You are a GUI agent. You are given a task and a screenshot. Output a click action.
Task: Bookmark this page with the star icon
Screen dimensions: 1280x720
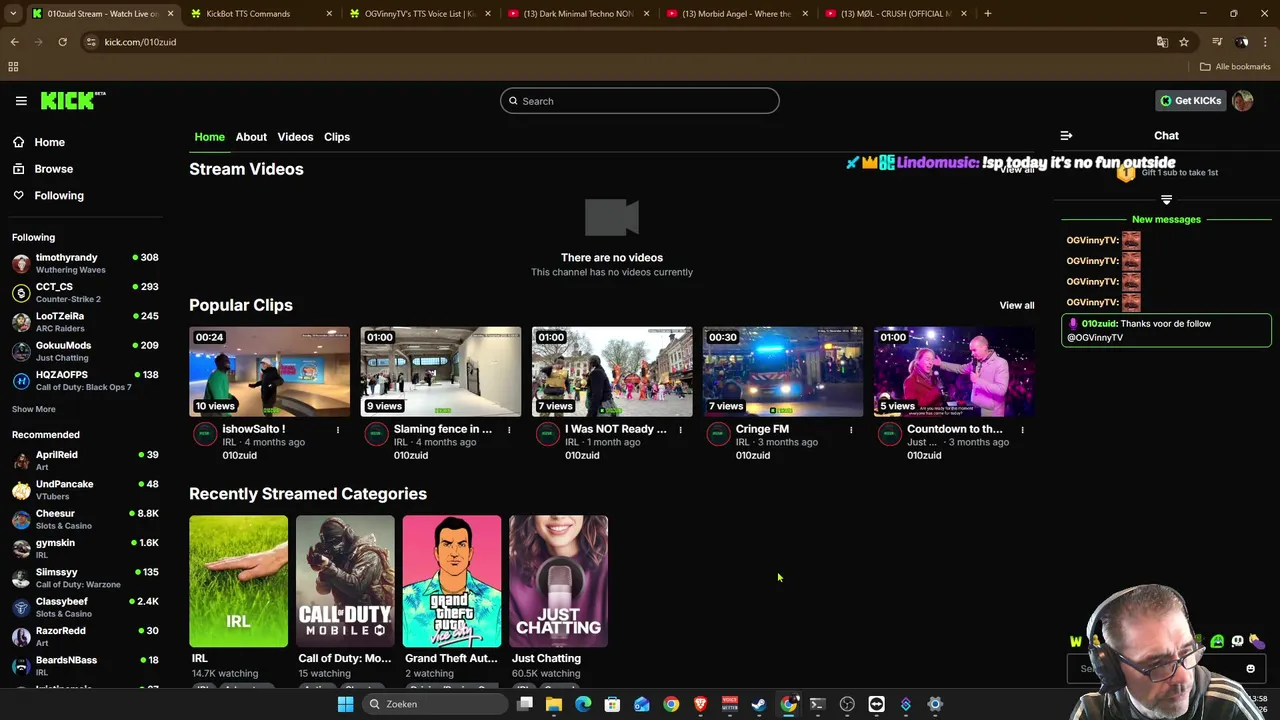[x=1184, y=42]
